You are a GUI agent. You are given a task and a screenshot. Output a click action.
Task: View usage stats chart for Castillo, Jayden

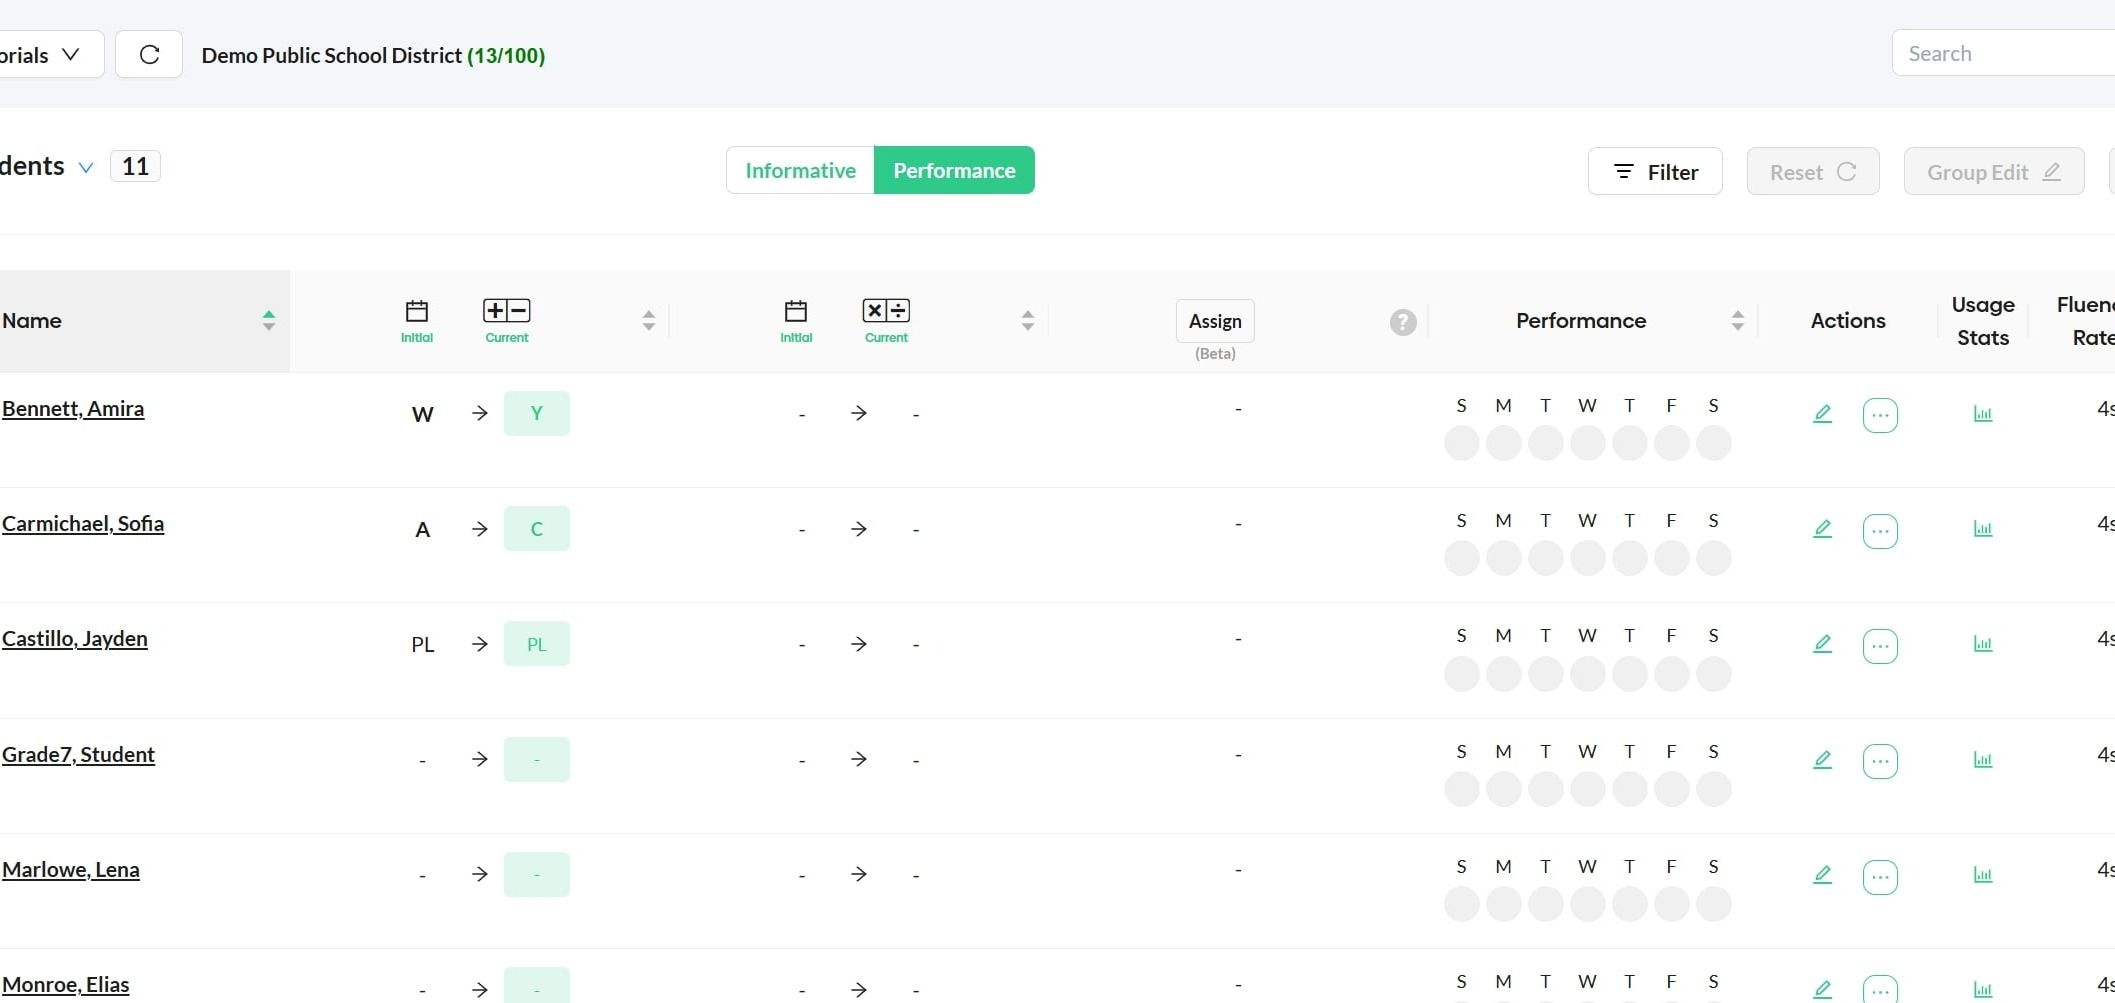(x=1983, y=643)
